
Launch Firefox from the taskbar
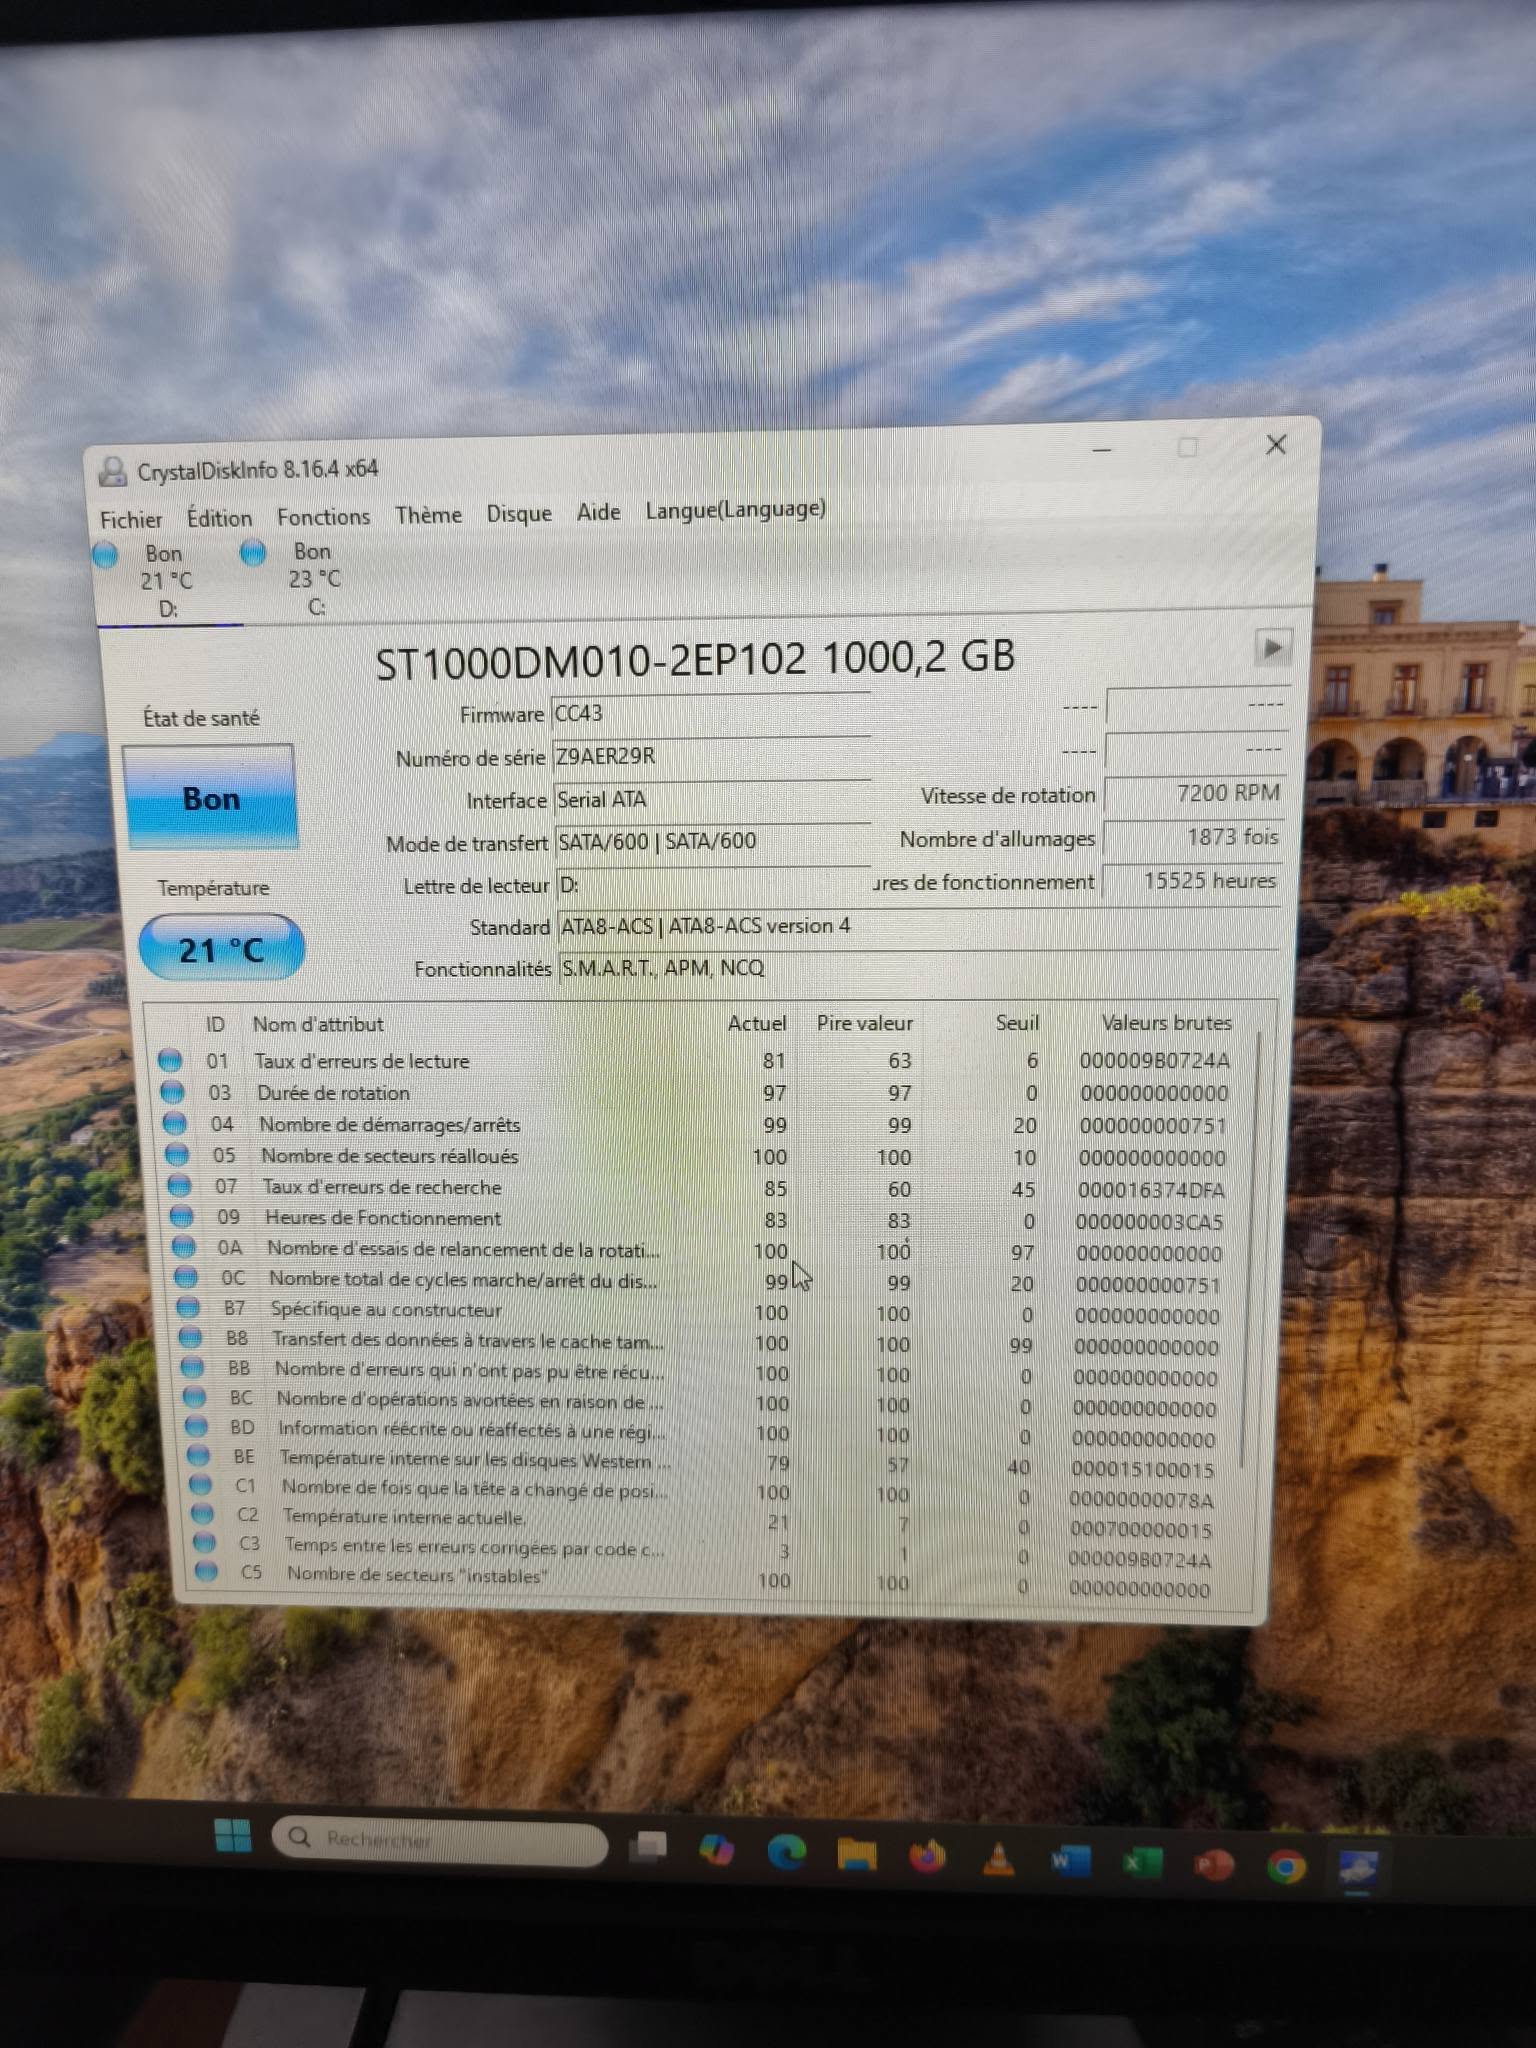(927, 1857)
